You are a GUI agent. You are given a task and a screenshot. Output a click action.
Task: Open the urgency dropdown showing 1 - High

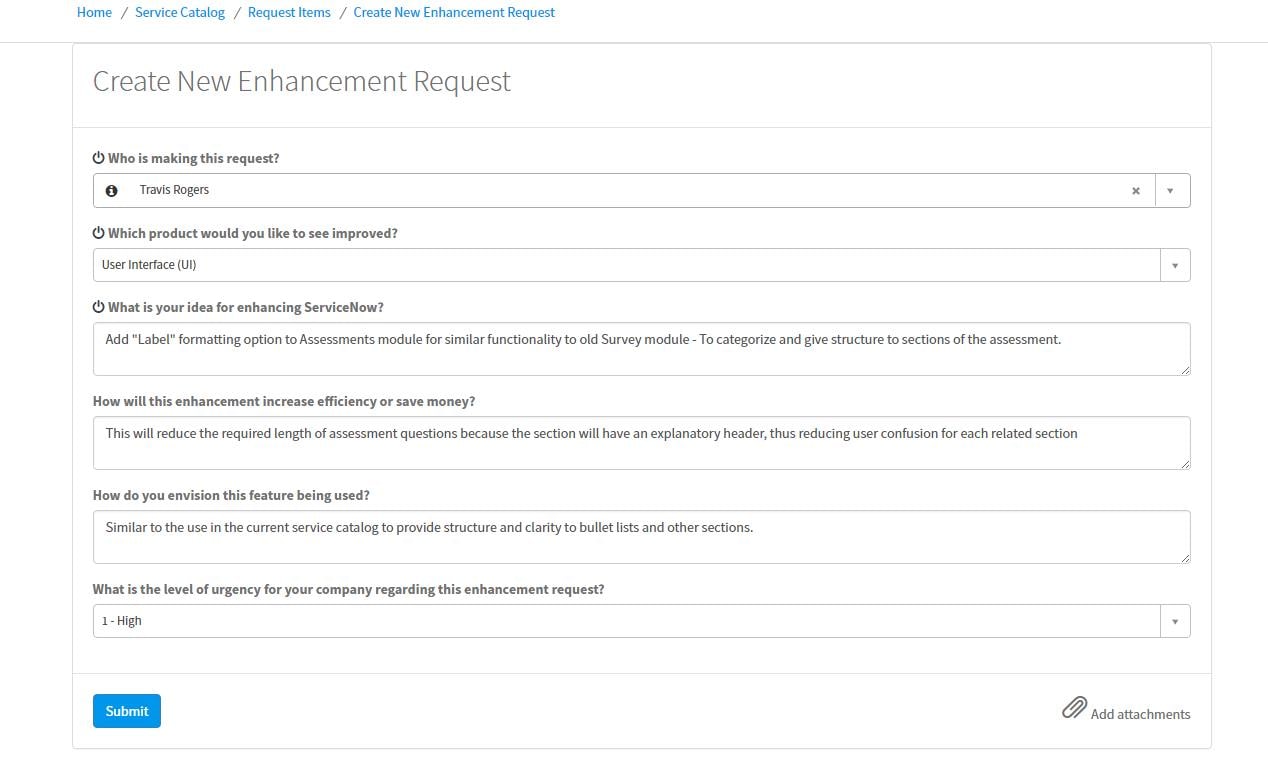click(1175, 620)
